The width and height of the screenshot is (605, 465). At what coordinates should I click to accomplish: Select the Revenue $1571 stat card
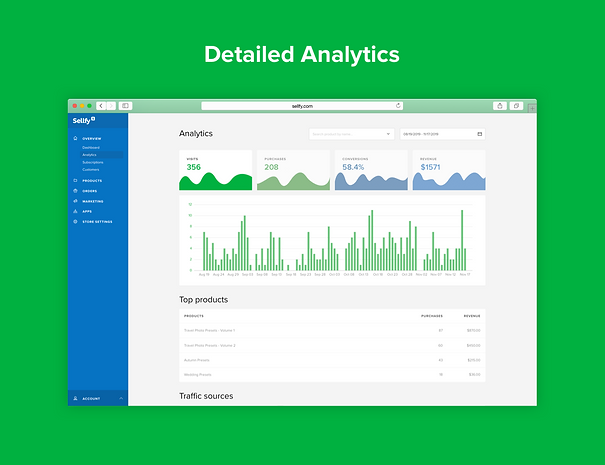449,170
